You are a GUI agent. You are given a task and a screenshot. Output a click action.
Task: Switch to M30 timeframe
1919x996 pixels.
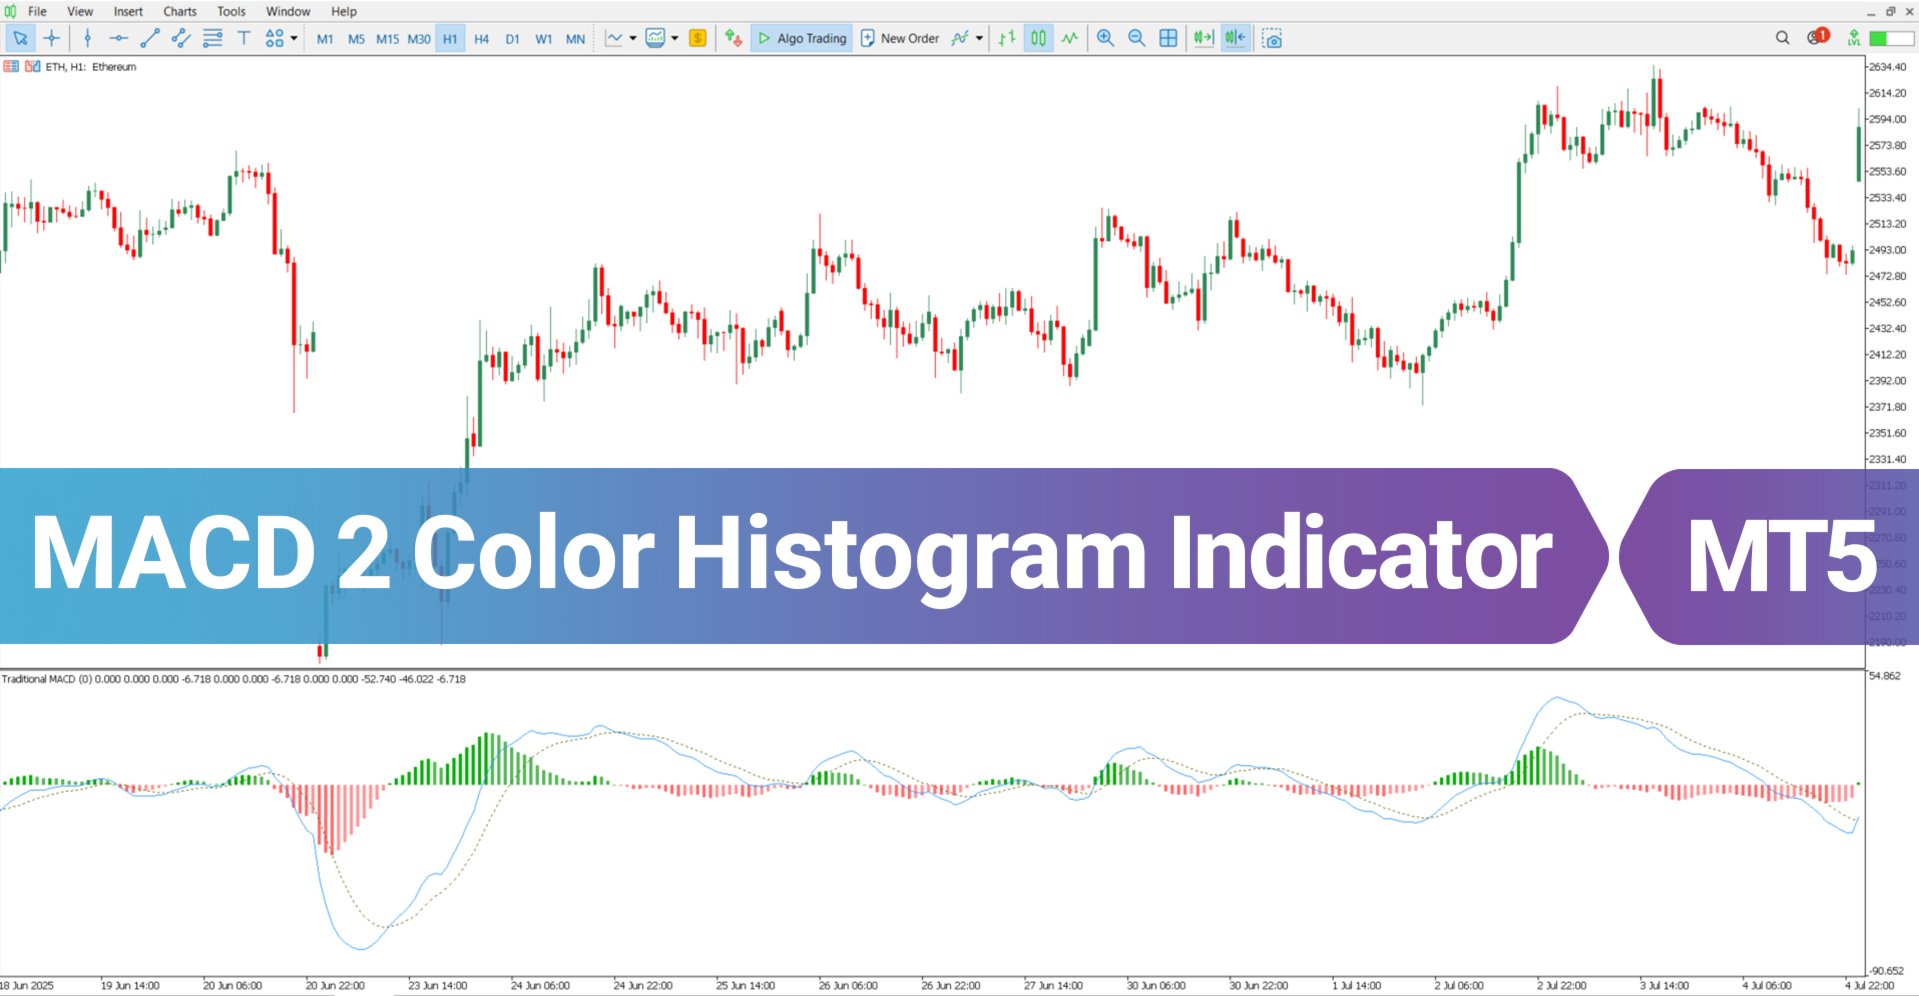(x=419, y=39)
